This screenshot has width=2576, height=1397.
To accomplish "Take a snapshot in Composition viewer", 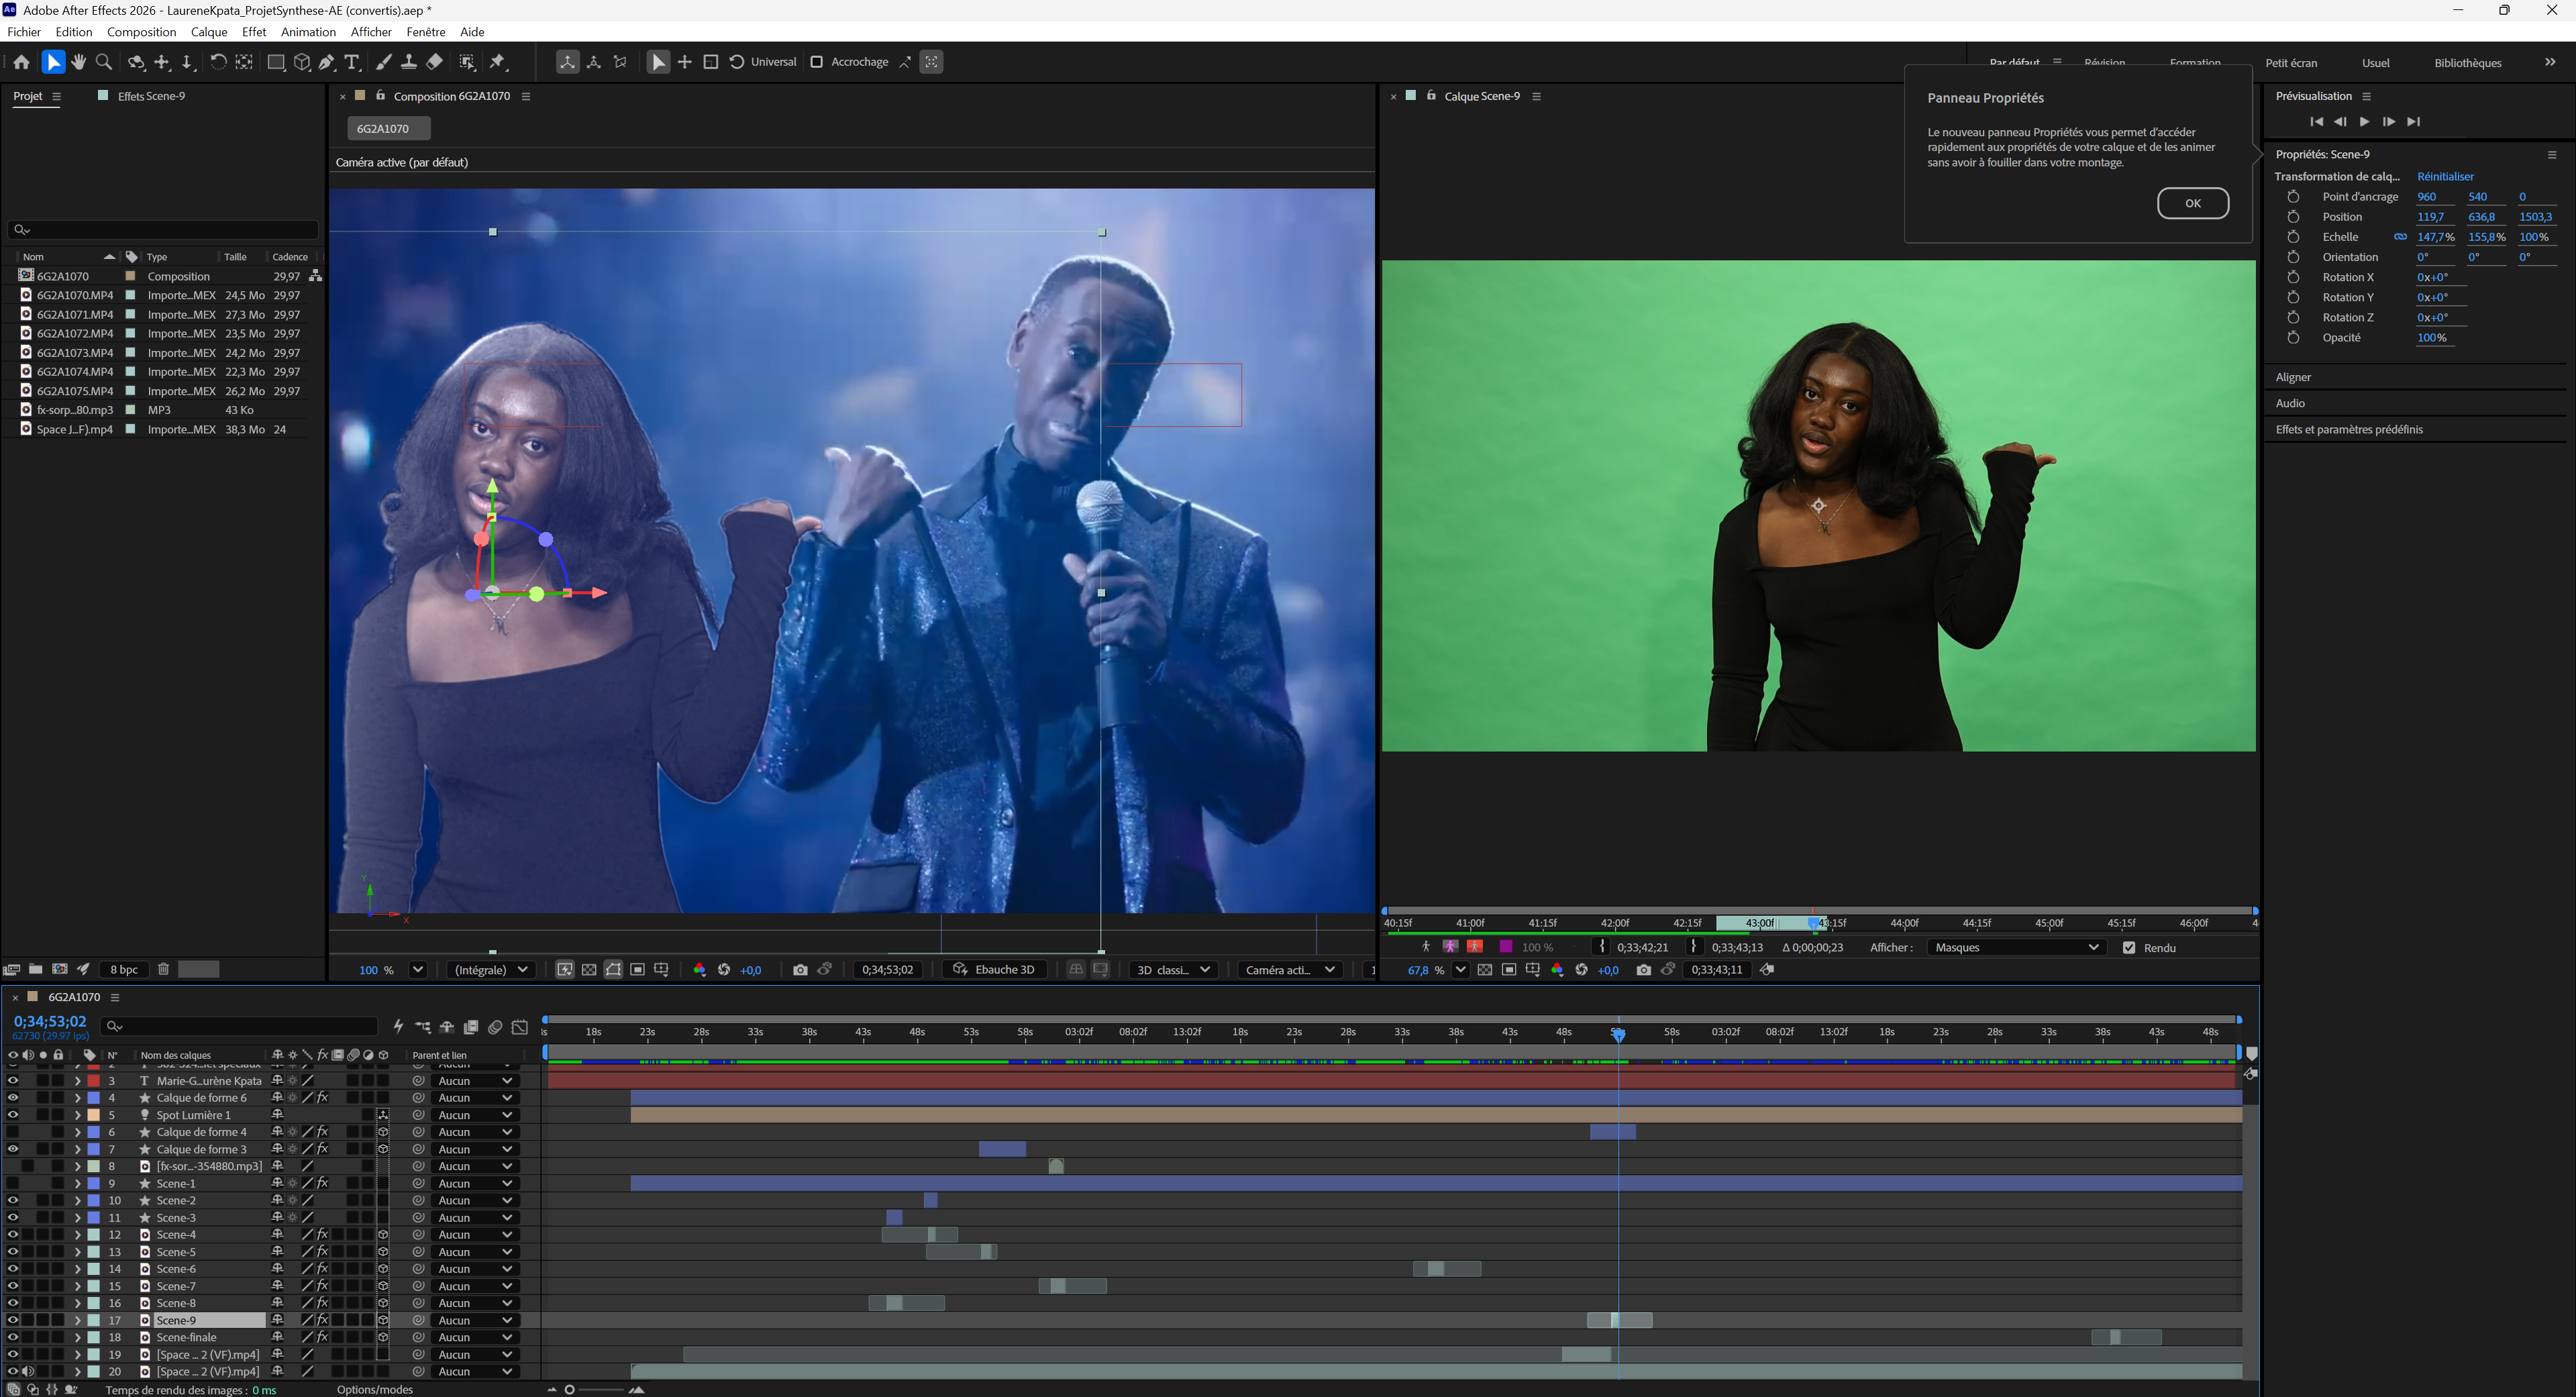I will (800, 970).
